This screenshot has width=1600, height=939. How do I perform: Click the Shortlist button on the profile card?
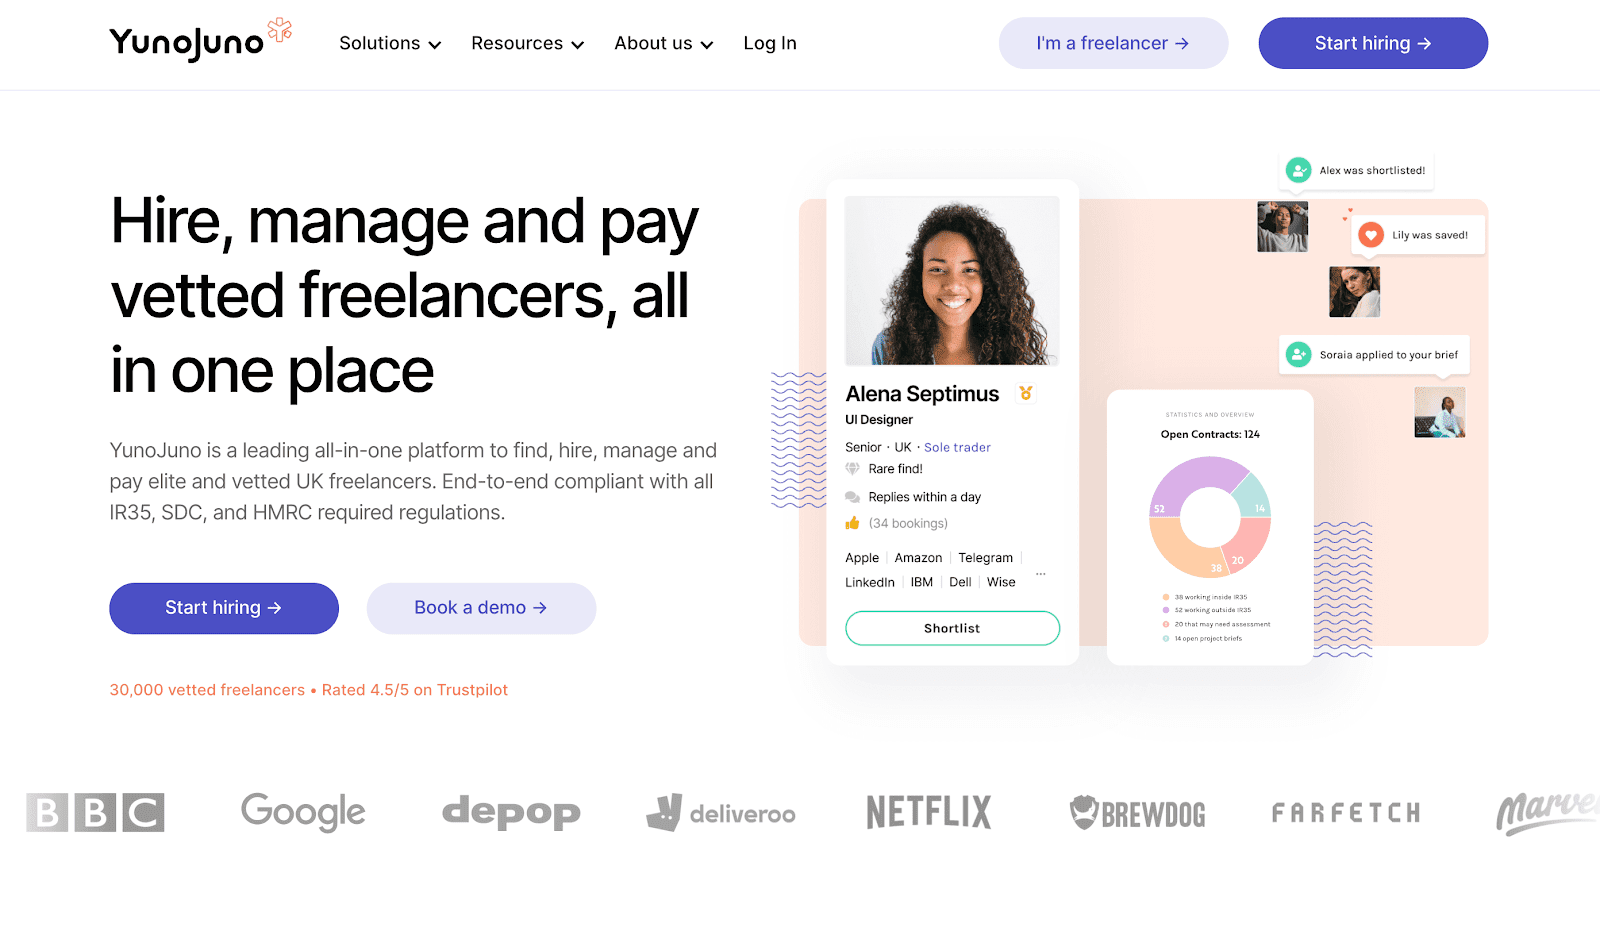pyautogui.click(x=952, y=628)
